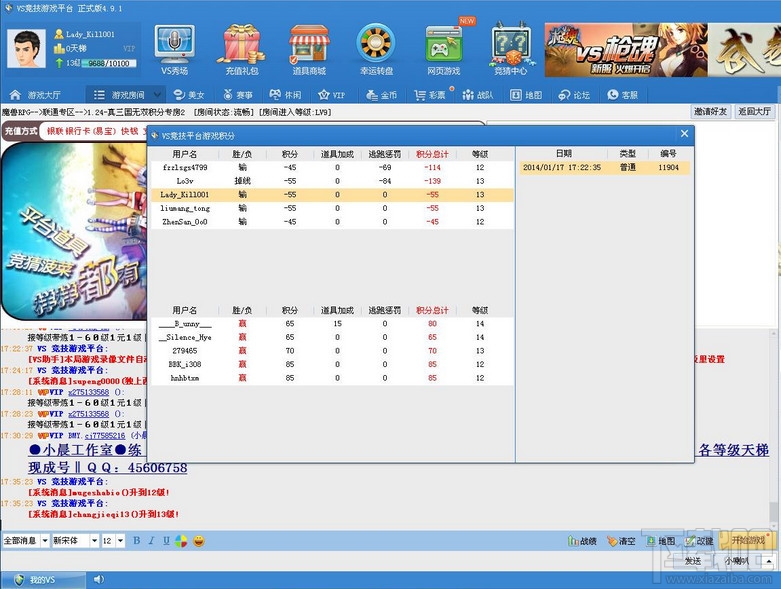Select the liumang_tong row

(x=332, y=208)
